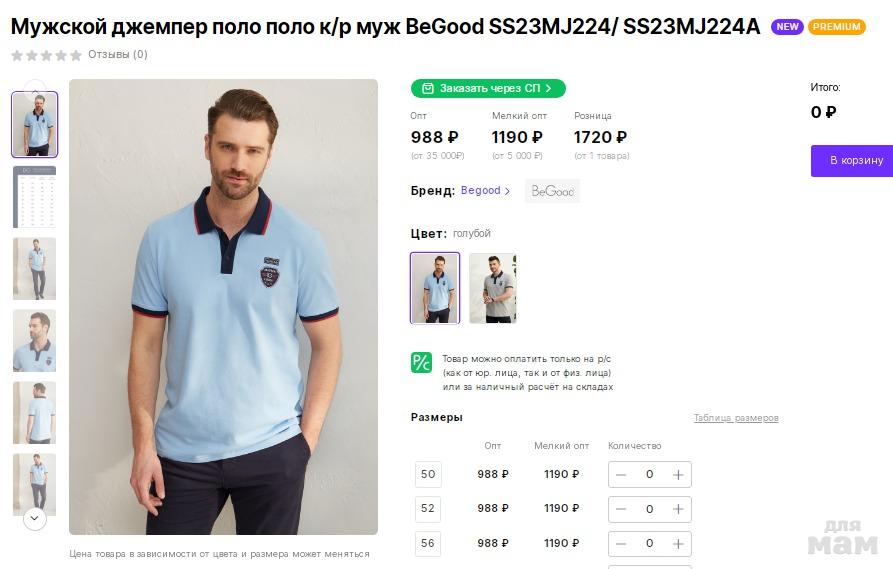Click the BeGood brand logo

[552, 191]
